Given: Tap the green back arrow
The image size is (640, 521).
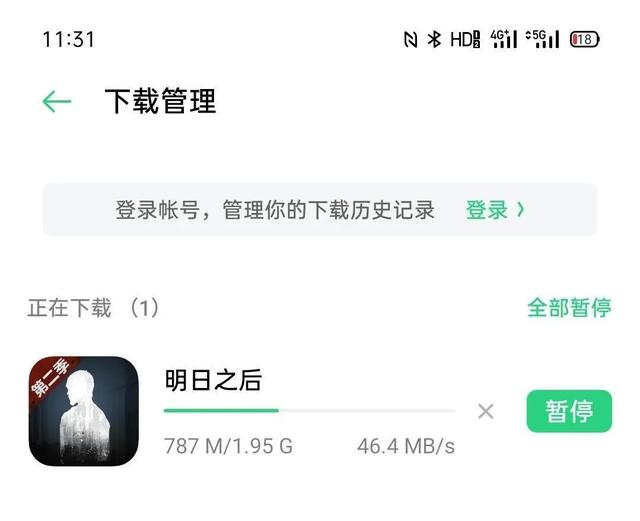Looking at the screenshot, I should click(57, 102).
